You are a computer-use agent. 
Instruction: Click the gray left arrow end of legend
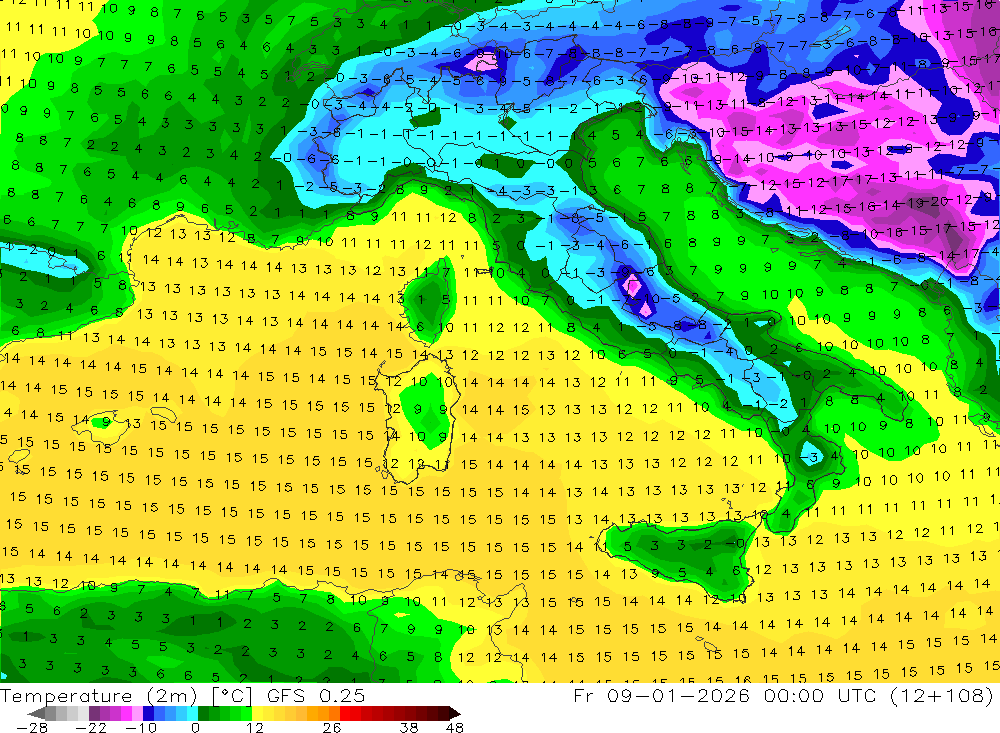pos(36,713)
